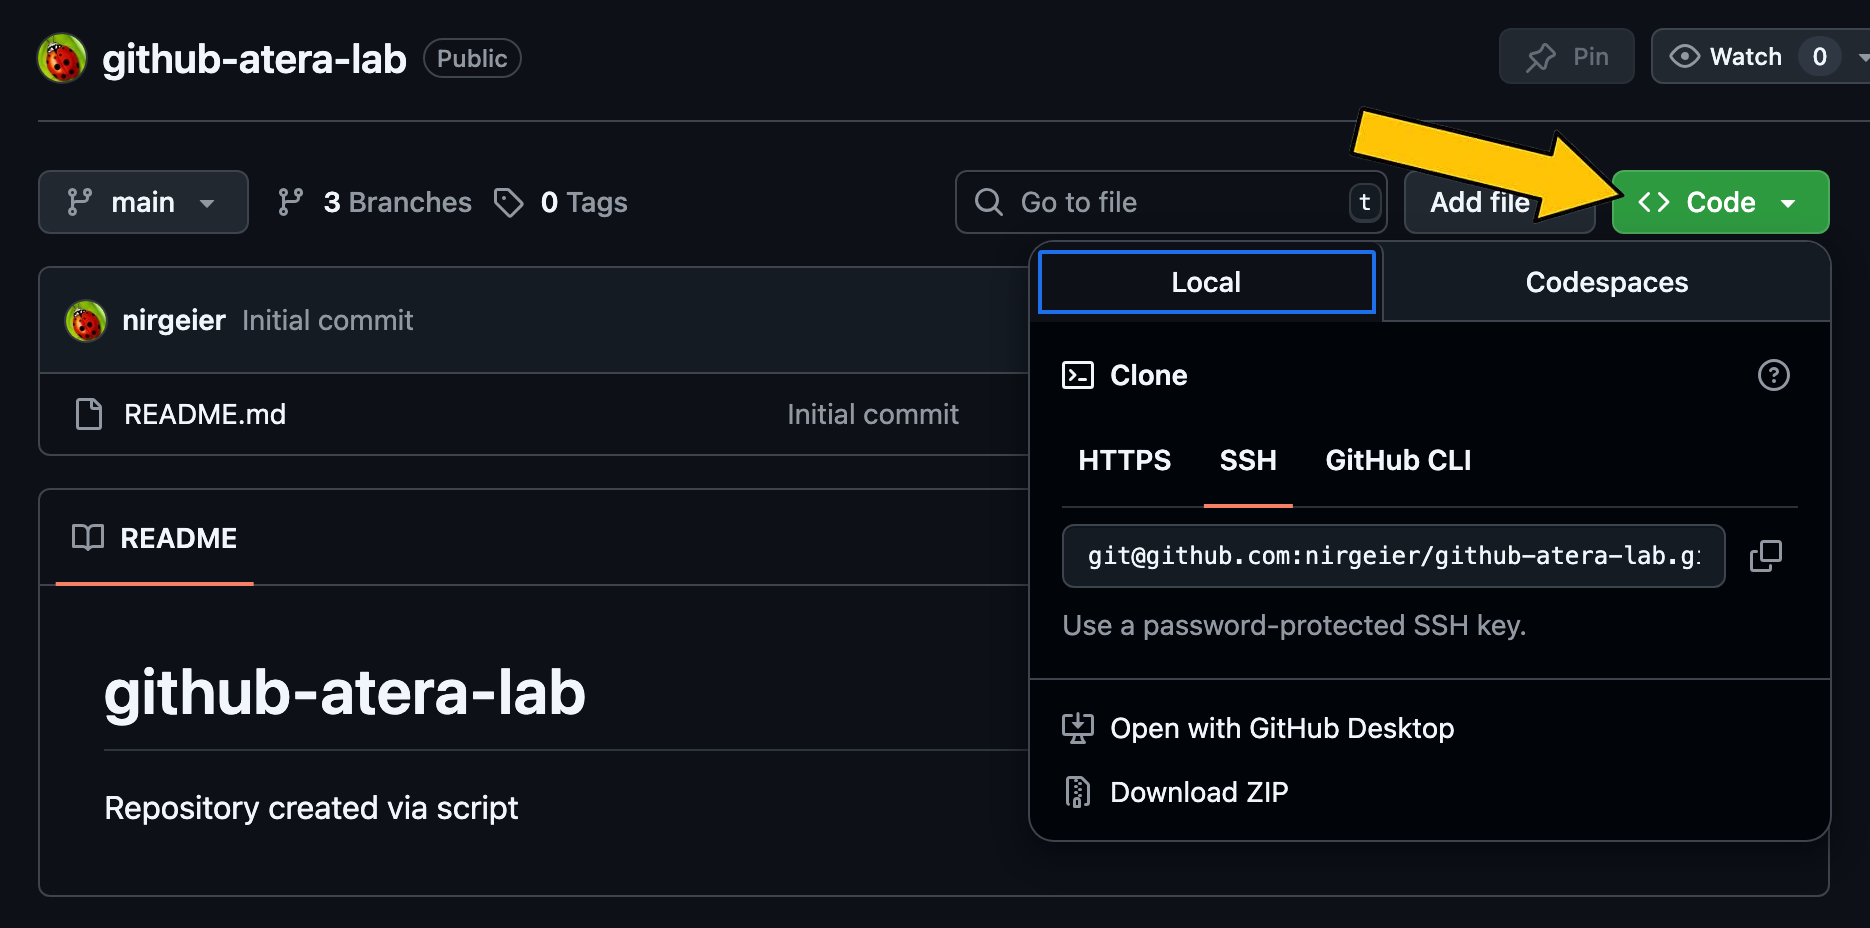Image resolution: width=1870 pixels, height=928 pixels.
Task: Click the tag icon beside 0 Tags
Action: pos(509,202)
